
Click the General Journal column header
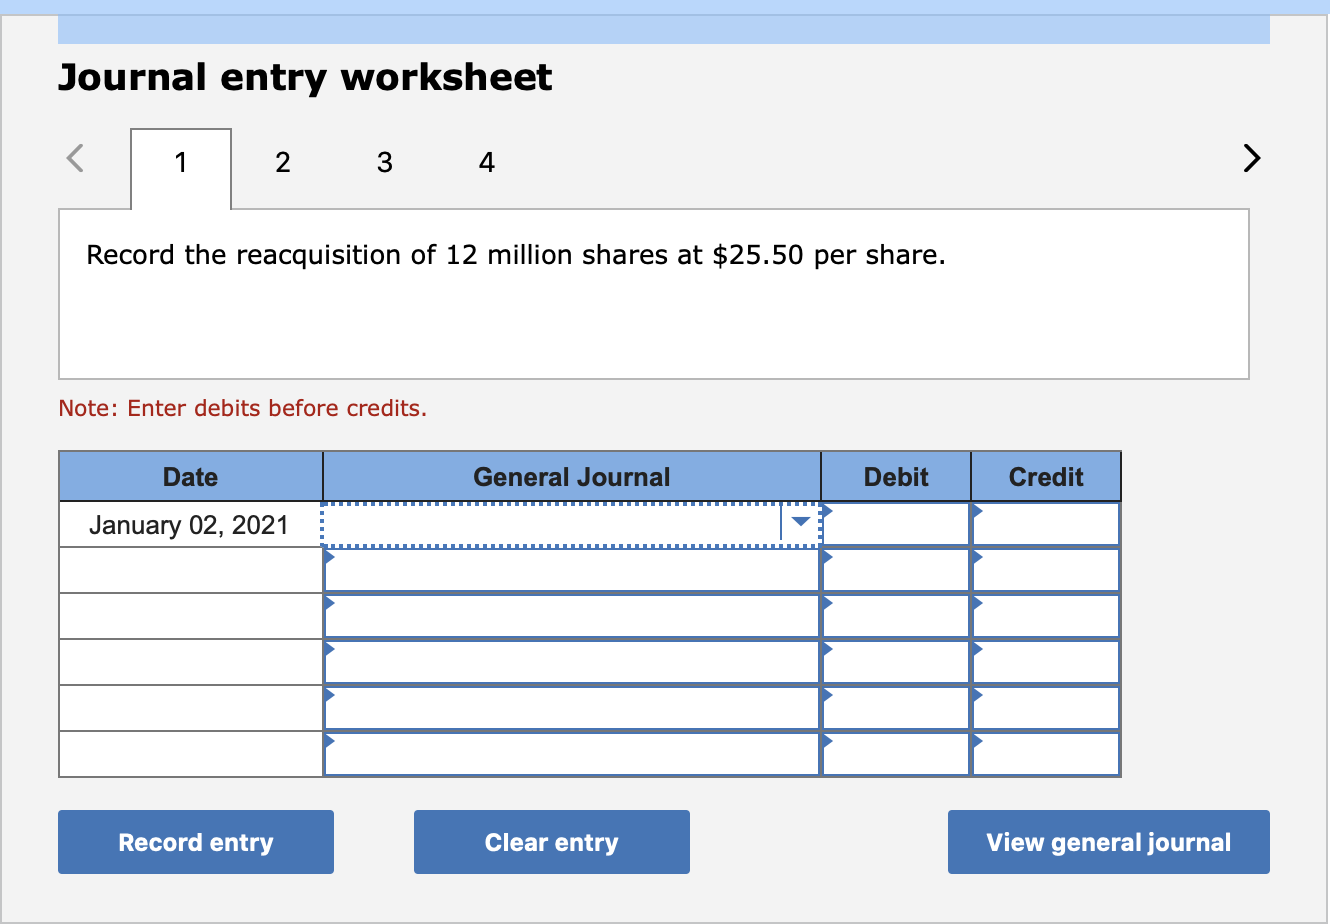572,477
